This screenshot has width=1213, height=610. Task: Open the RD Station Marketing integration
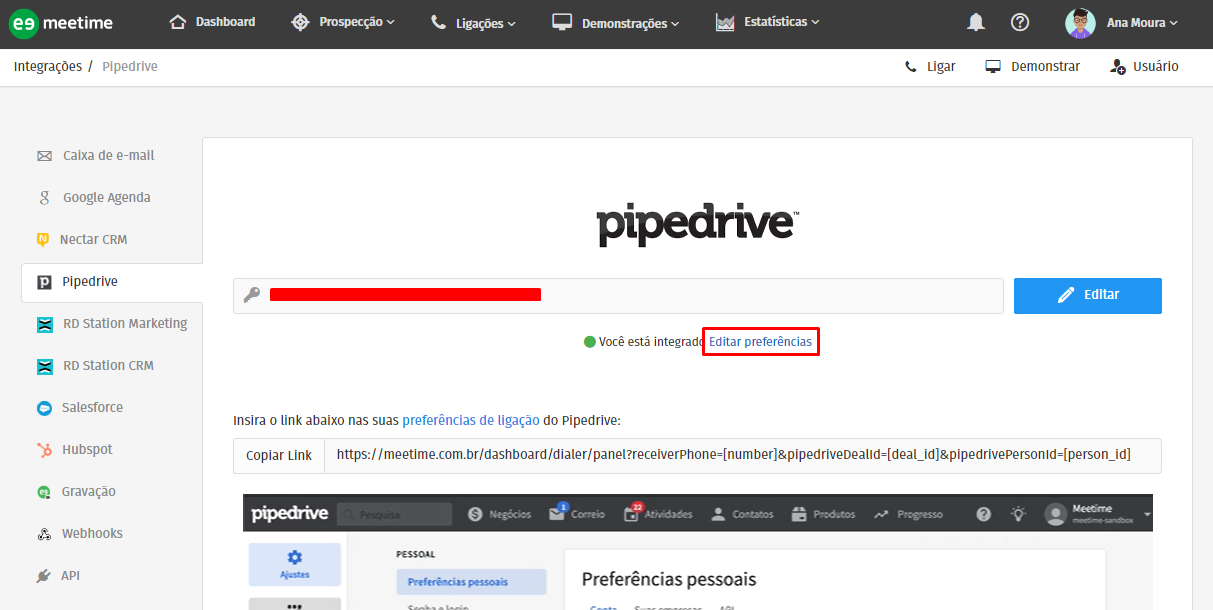(112, 324)
